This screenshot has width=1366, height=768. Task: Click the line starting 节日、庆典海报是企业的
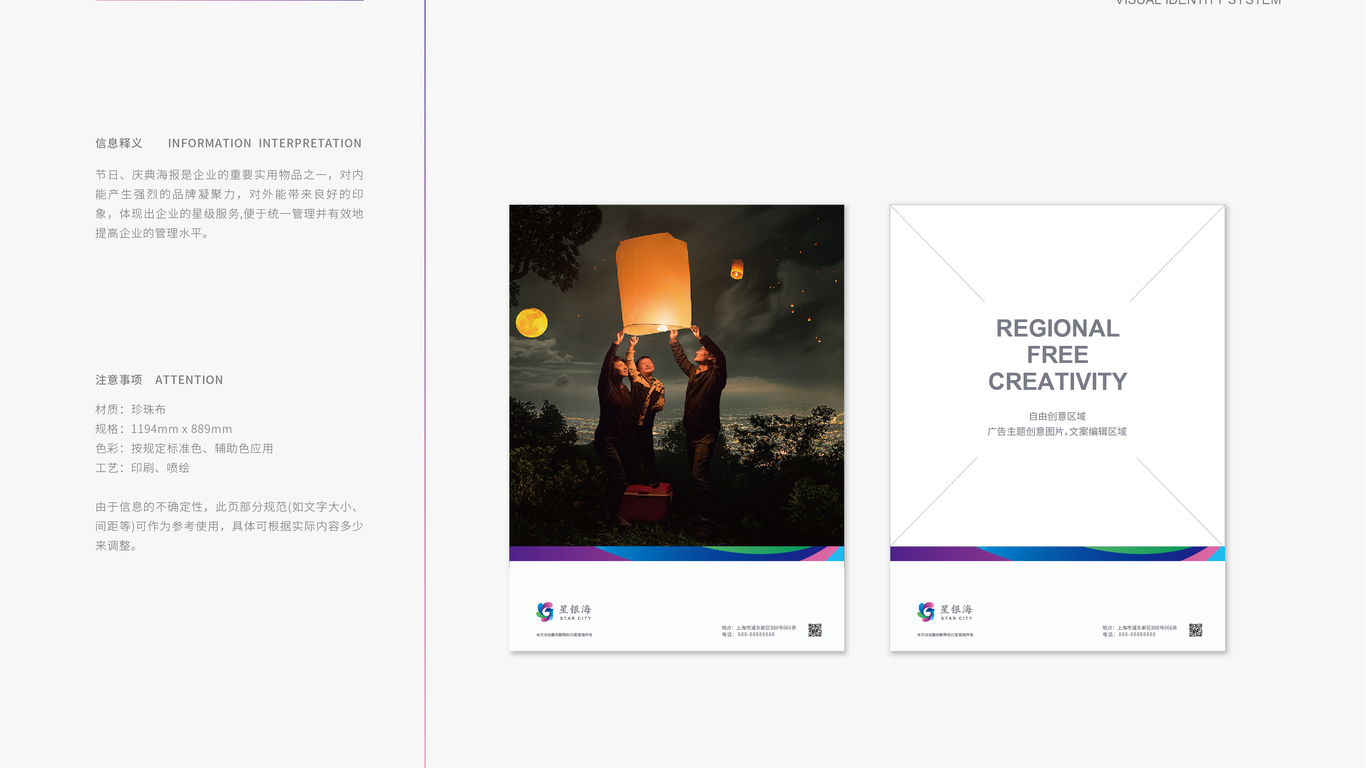229,174
